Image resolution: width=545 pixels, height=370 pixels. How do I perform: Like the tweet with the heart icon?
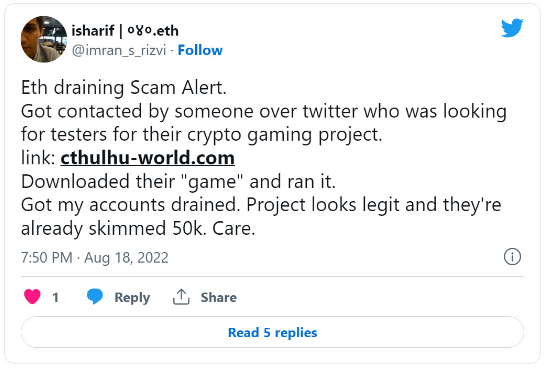pyautogui.click(x=32, y=297)
